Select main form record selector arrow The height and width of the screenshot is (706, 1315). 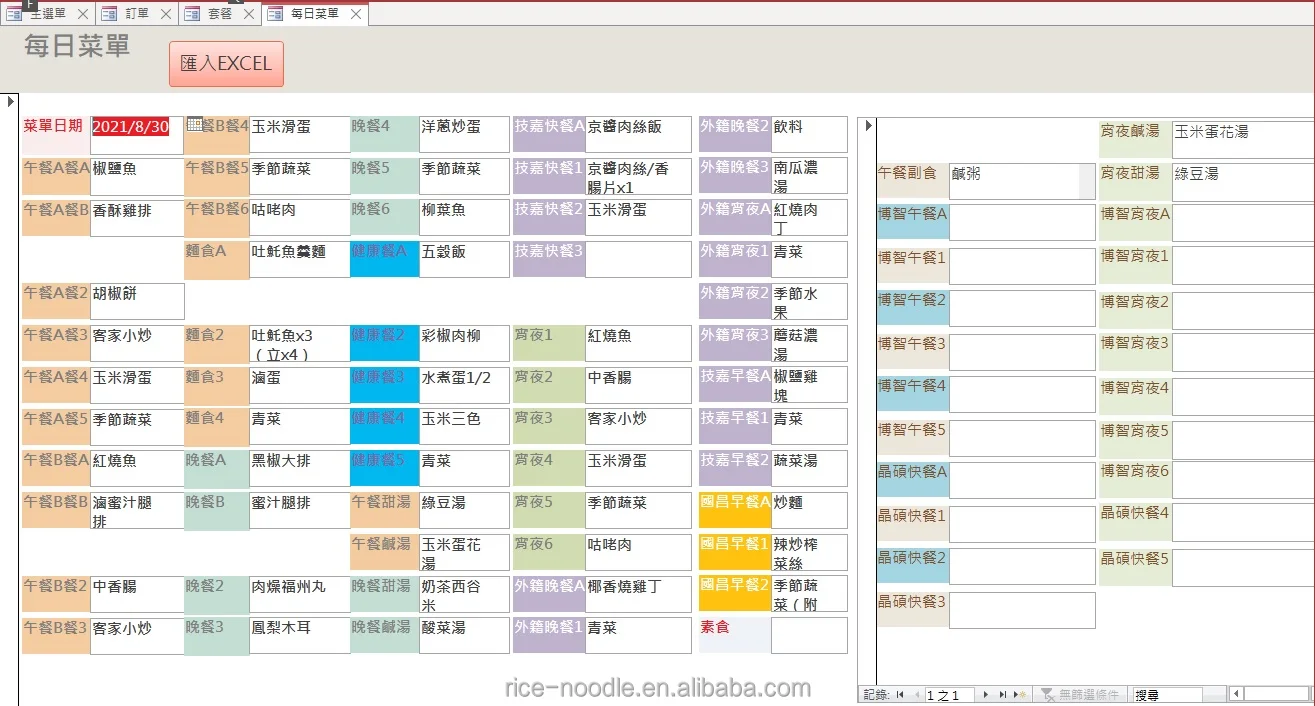[11, 101]
